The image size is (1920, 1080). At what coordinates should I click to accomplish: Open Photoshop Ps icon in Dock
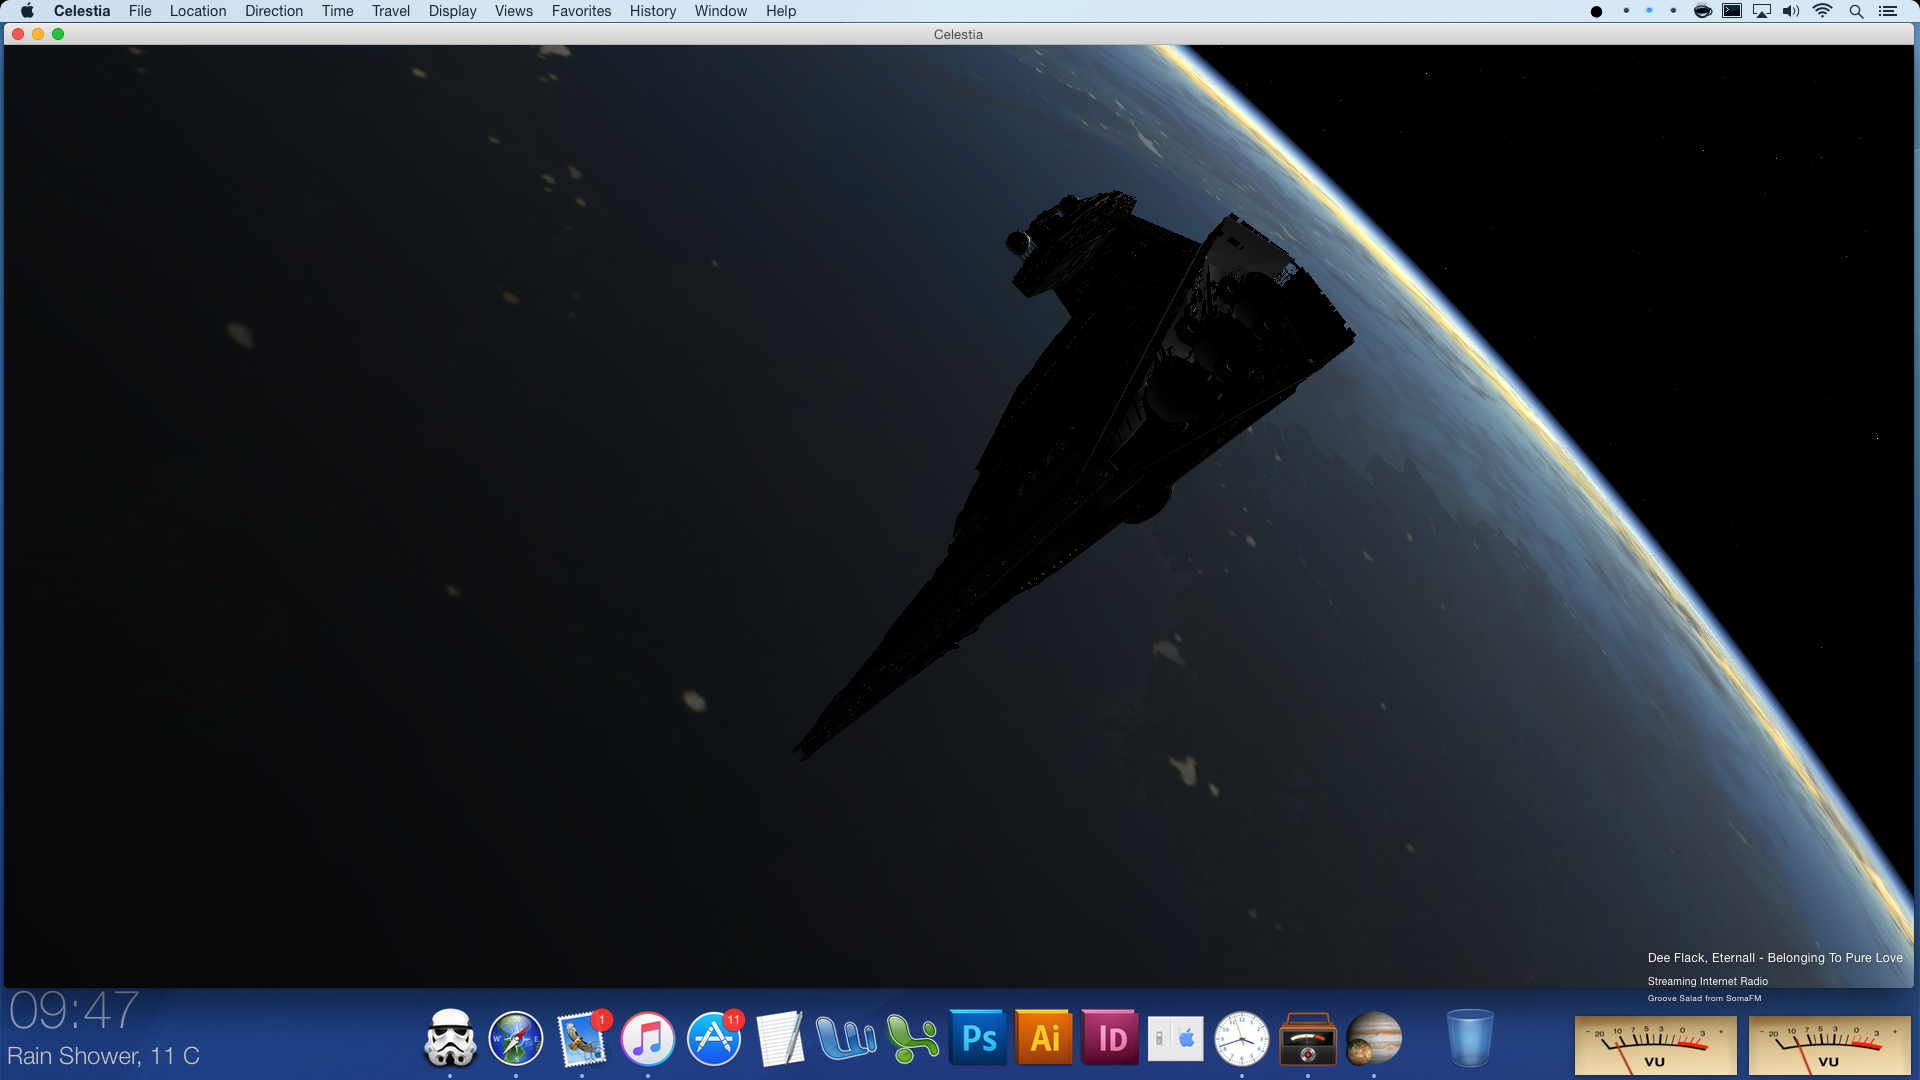(x=978, y=1038)
